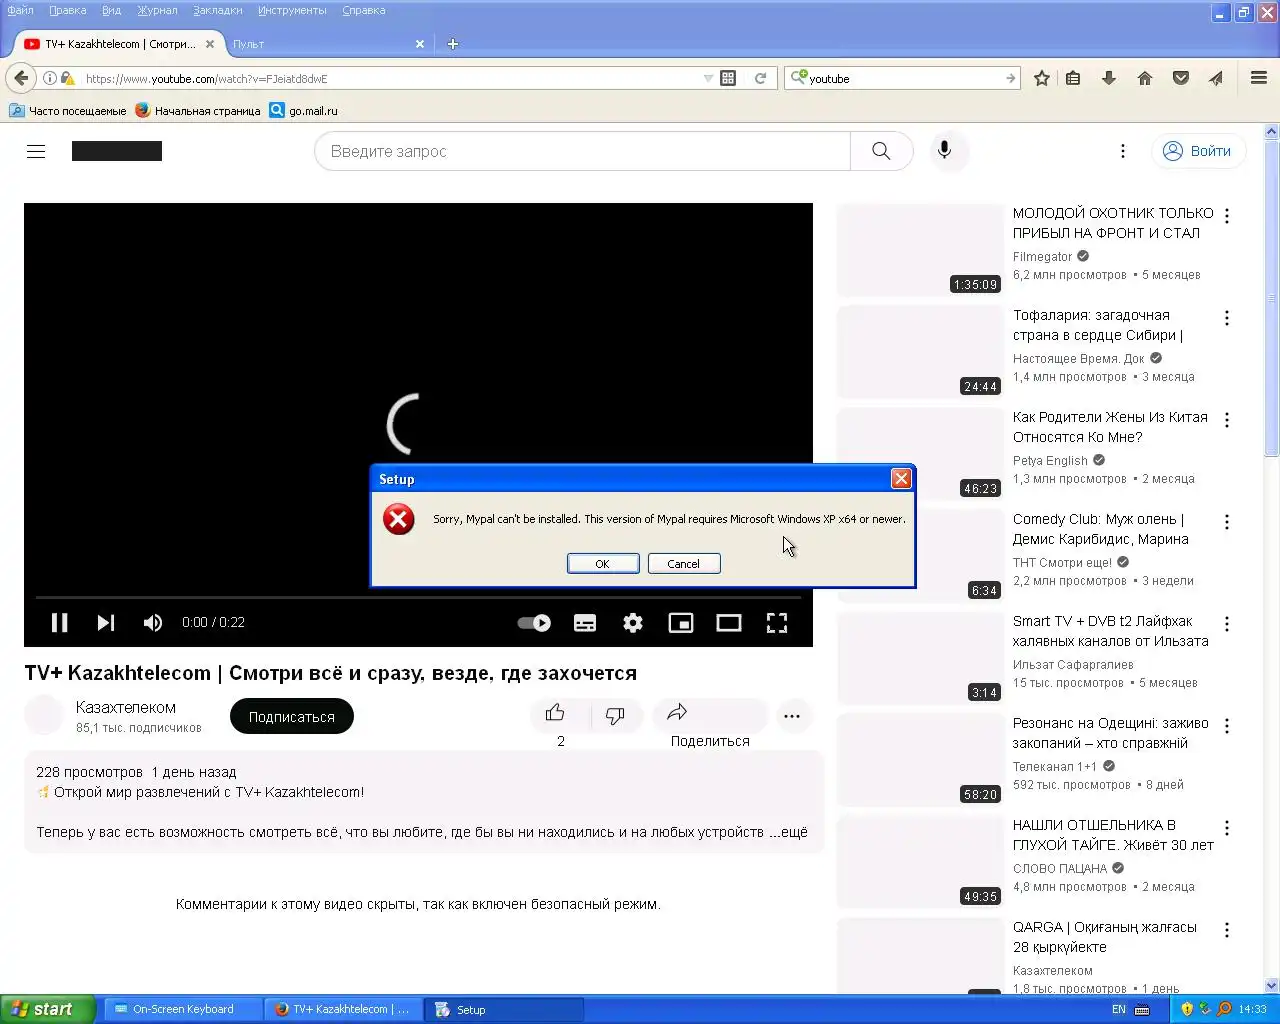Open YouTube hamburger guide menu
The height and width of the screenshot is (1024, 1280).
36,151
